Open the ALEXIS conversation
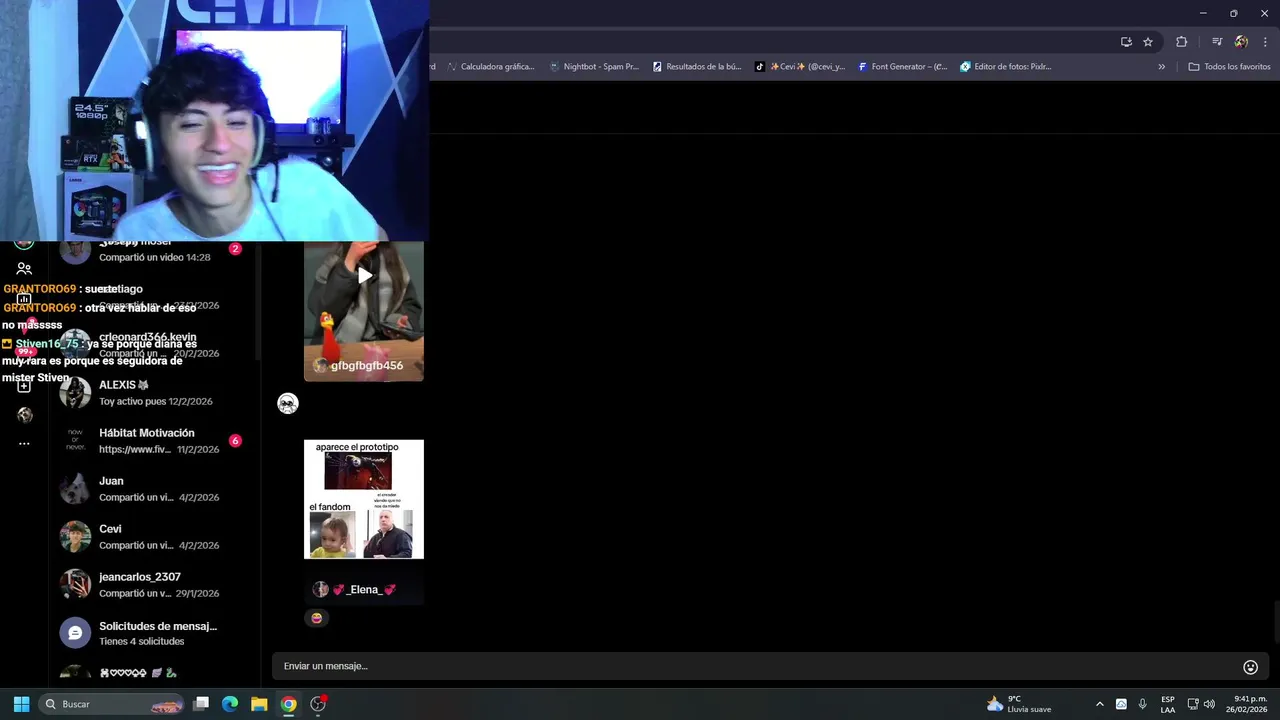Screen dimensions: 1280x720 coord(154,393)
